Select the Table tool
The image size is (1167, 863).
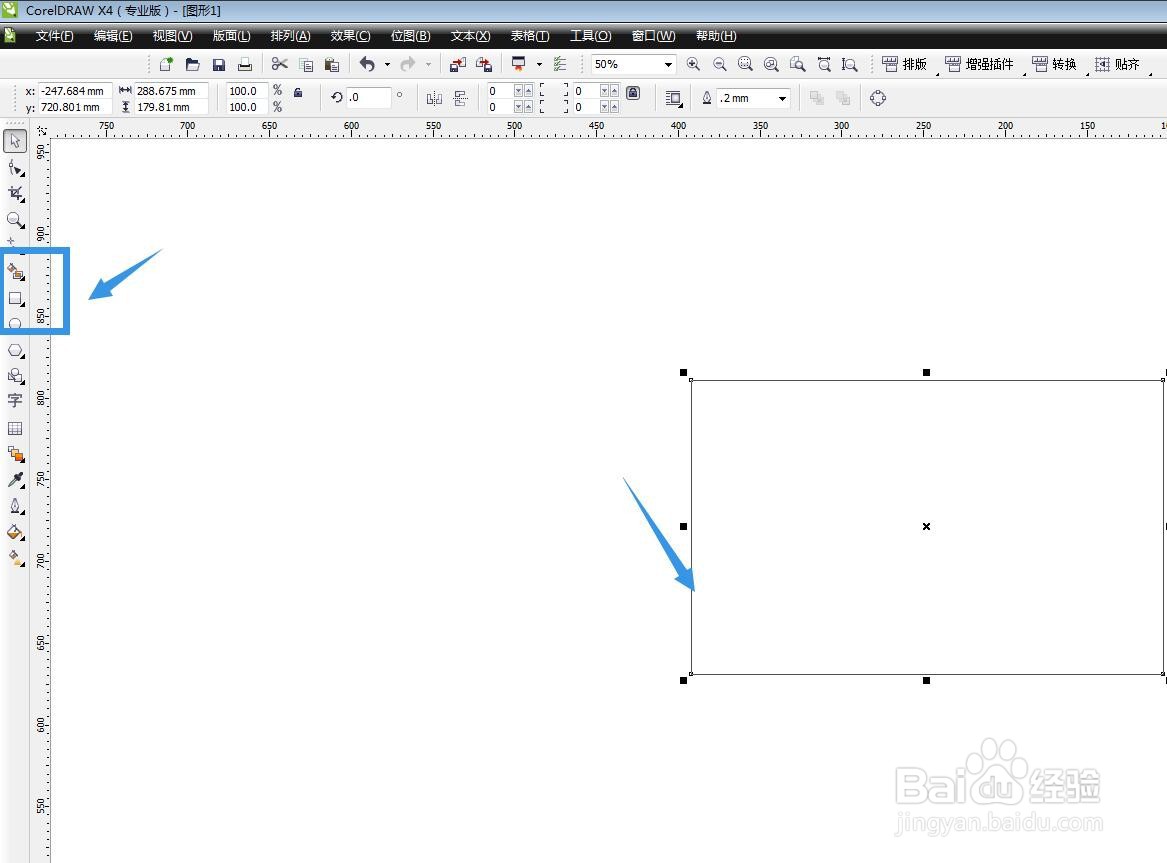(15, 429)
